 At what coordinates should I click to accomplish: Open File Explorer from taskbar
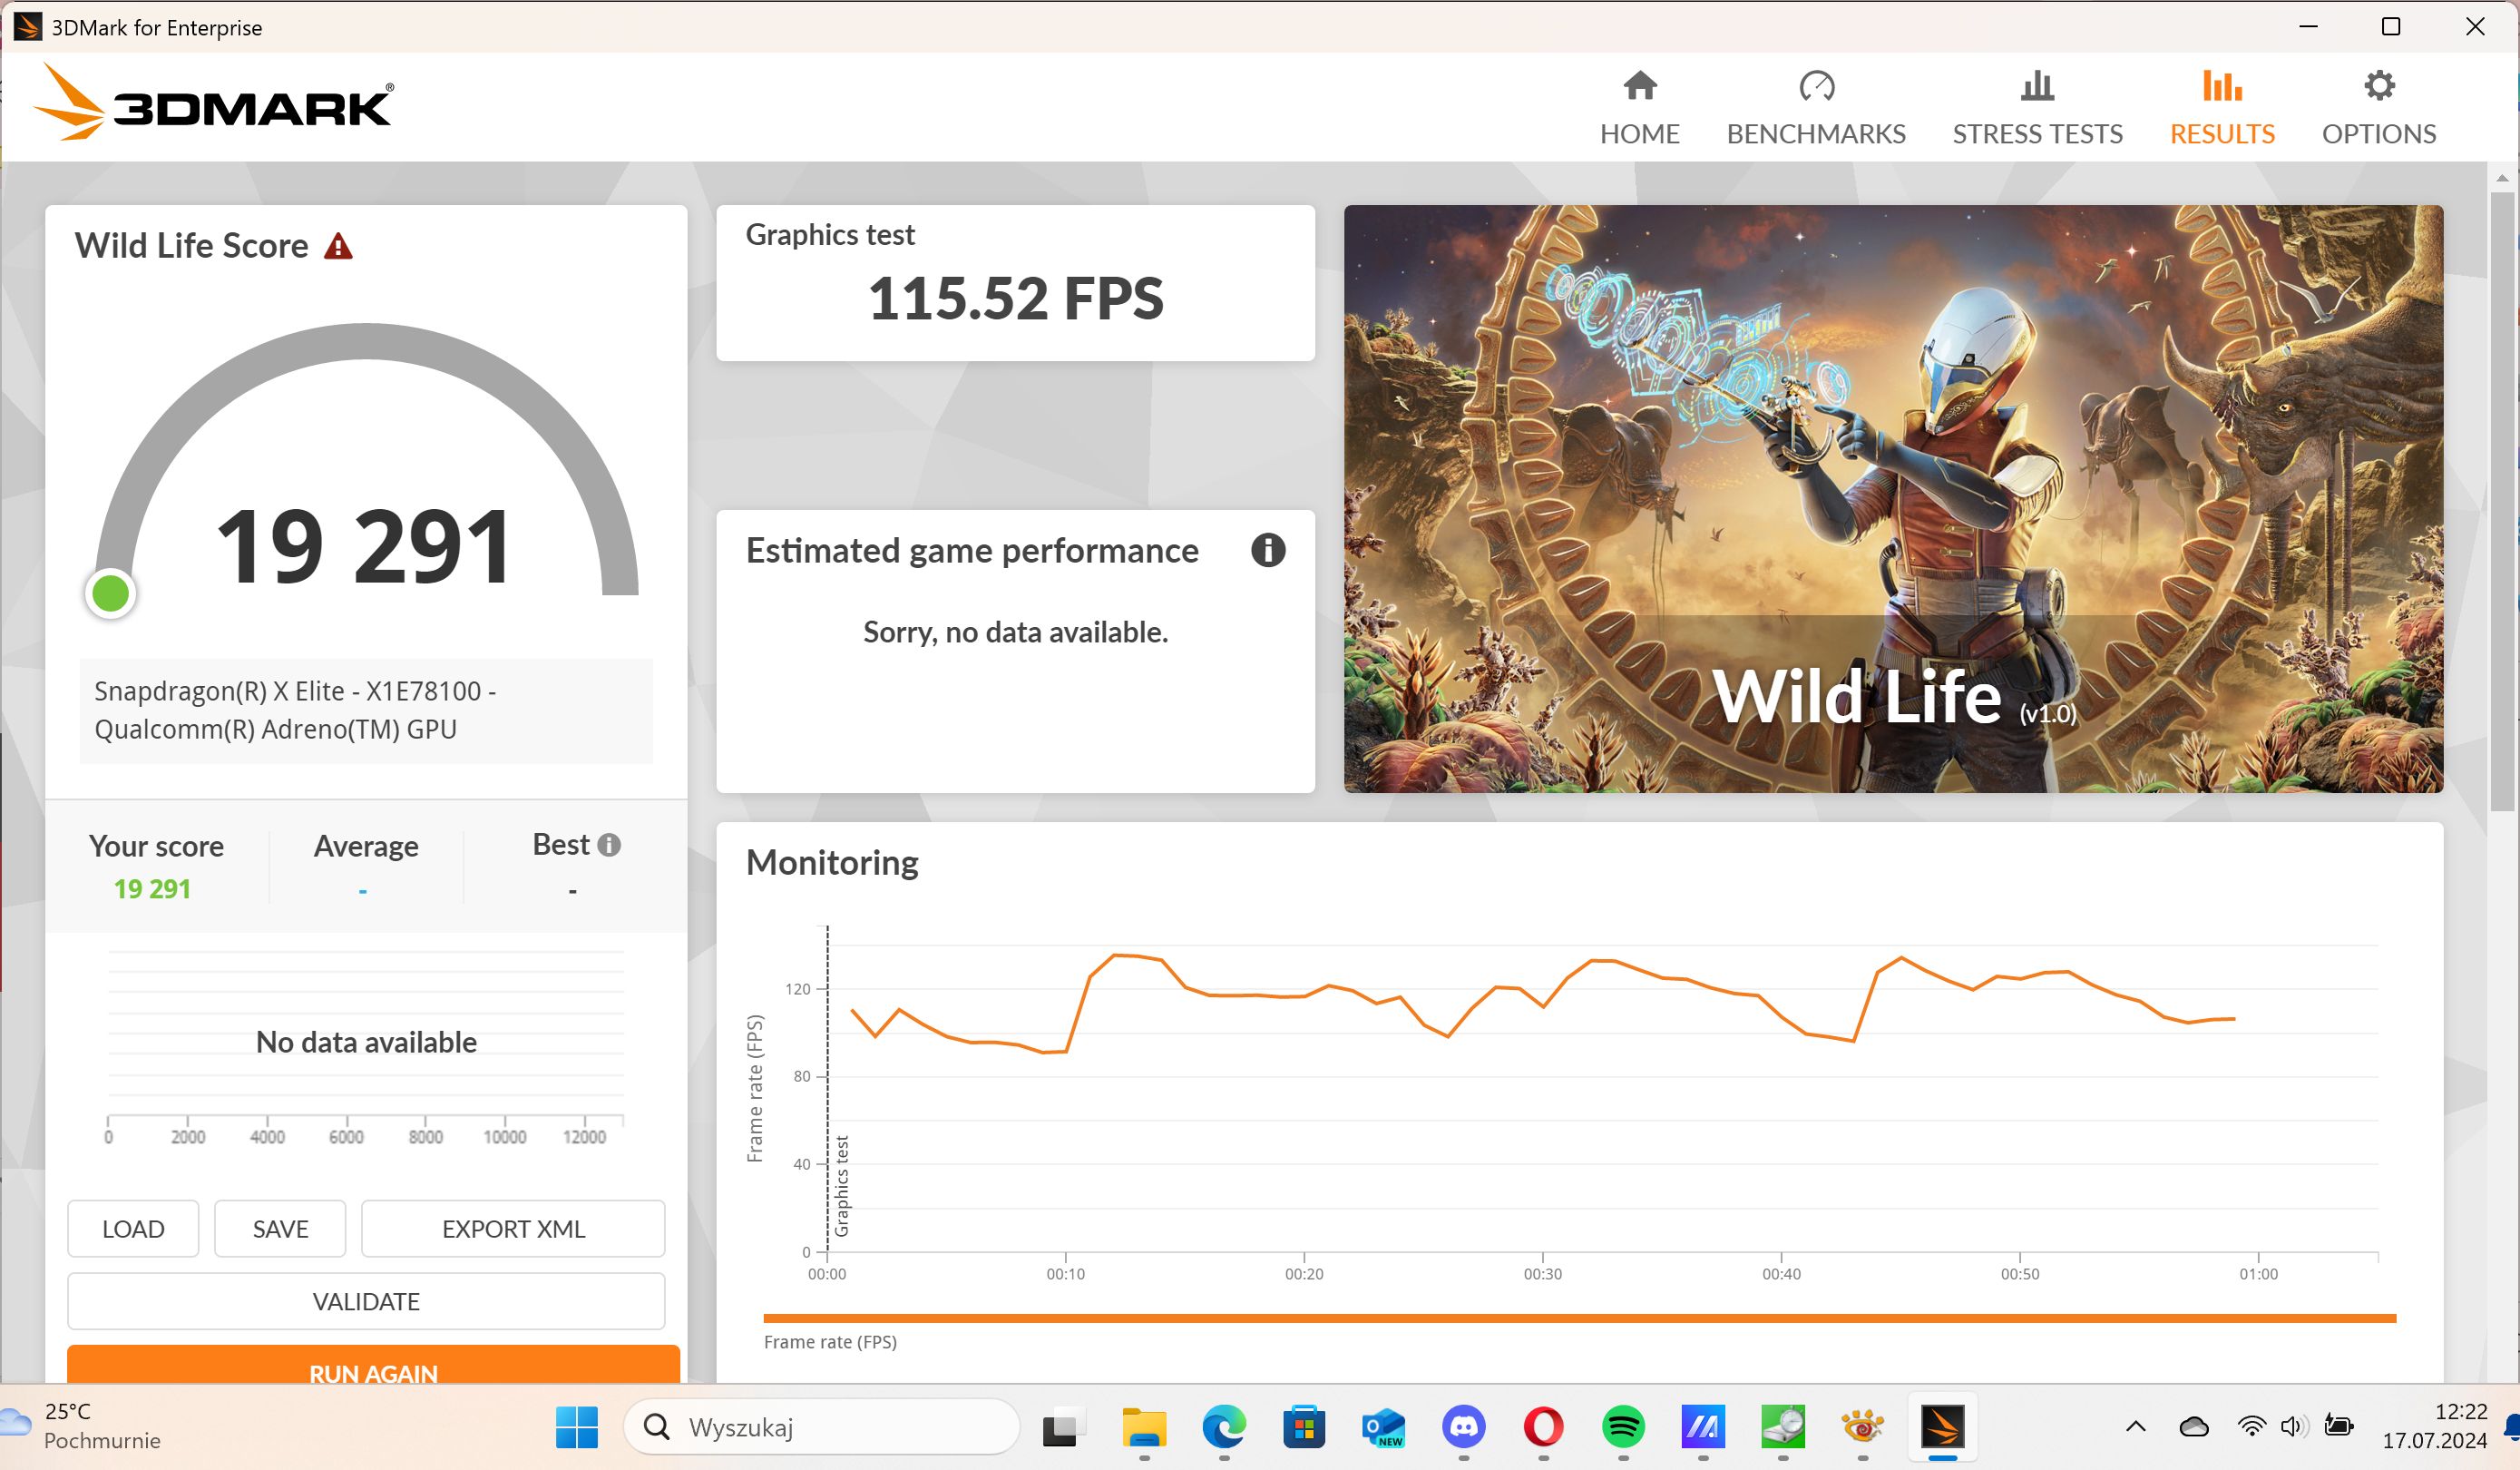(x=1144, y=1427)
